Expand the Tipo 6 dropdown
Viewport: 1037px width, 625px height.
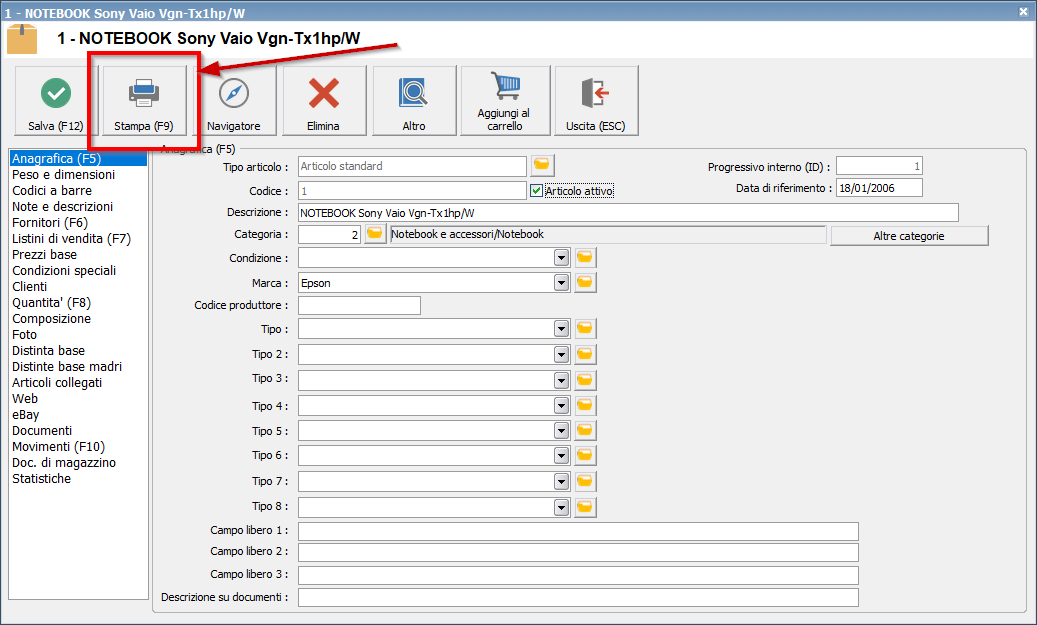coord(561,456)
